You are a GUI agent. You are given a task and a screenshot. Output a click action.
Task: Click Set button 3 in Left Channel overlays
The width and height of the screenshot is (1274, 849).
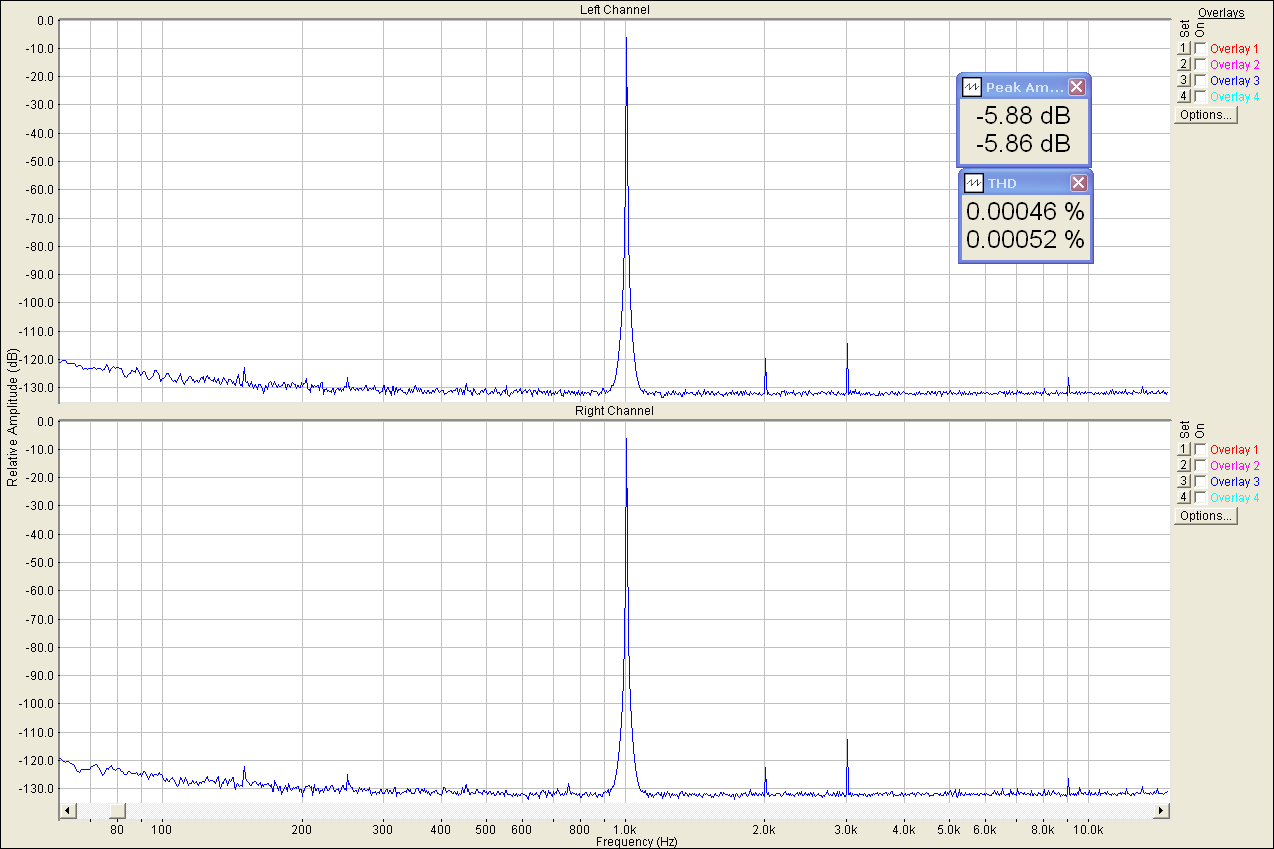tap(1184, 80)
